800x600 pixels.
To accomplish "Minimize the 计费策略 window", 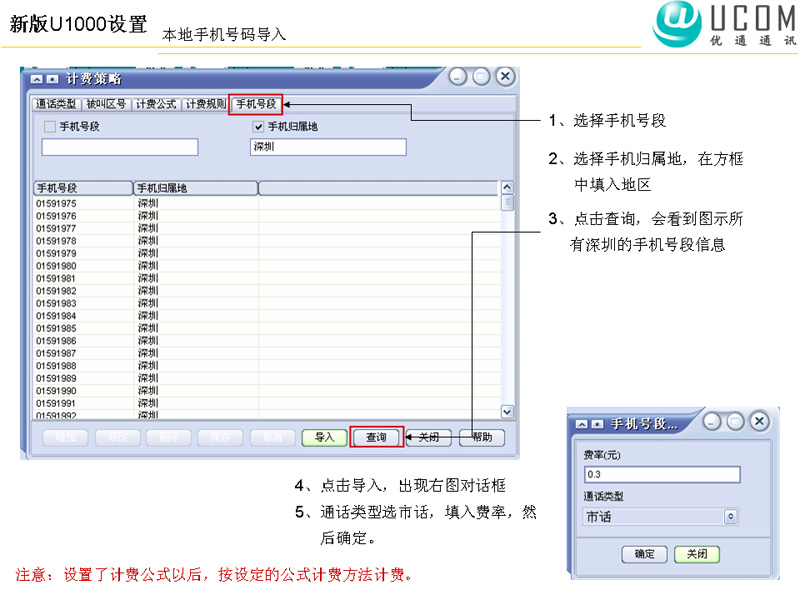I will (x=458, y=77).
